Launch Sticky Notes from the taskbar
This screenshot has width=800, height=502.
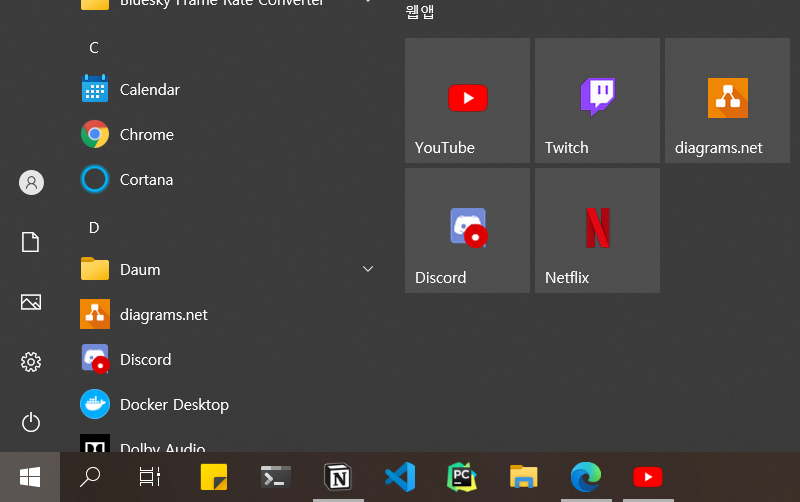[x=214, y=477]
